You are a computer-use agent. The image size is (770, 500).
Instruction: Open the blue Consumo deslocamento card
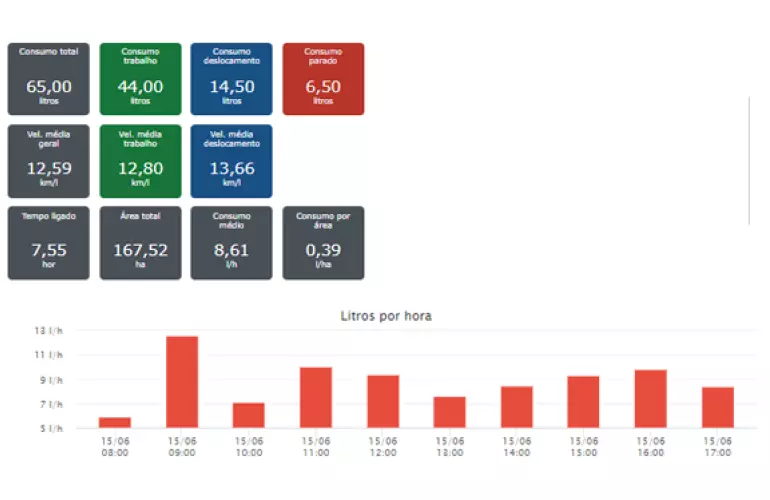click(x=231, y=79)
